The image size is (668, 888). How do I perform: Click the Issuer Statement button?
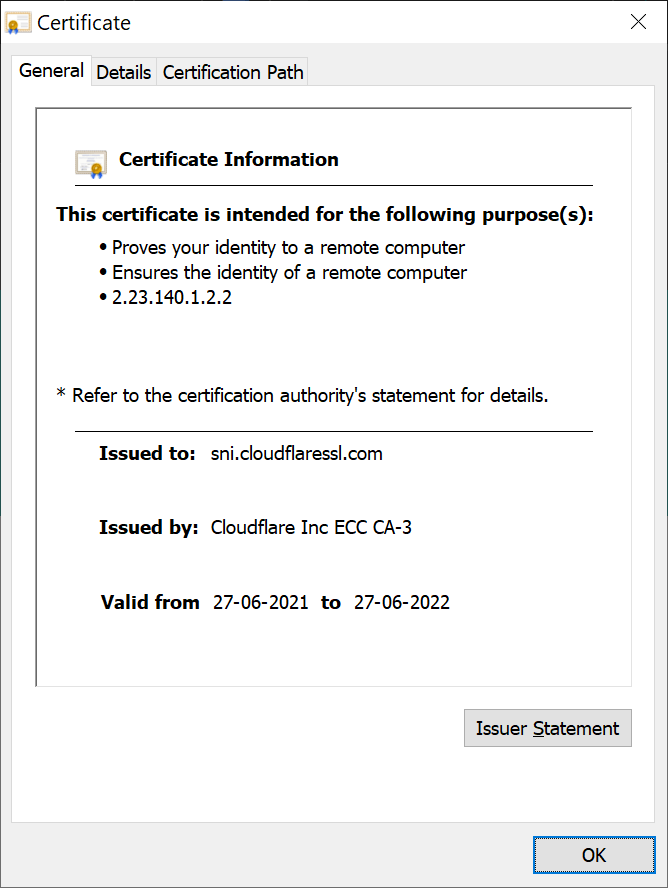tap(547, 728)
